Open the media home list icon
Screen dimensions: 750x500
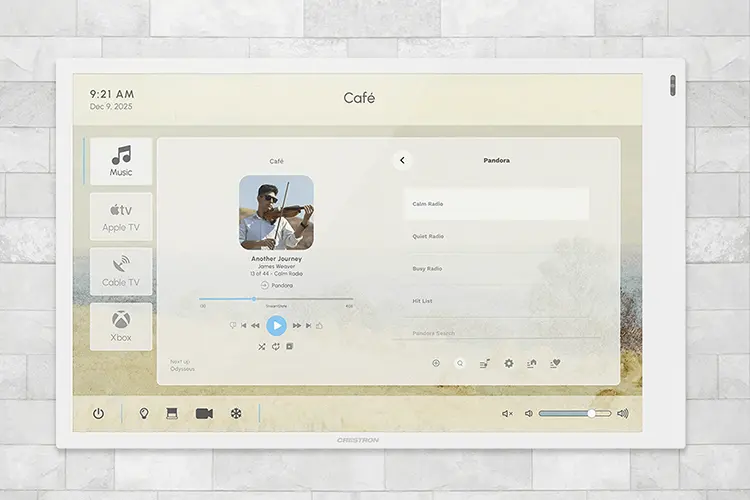point(532,363)
